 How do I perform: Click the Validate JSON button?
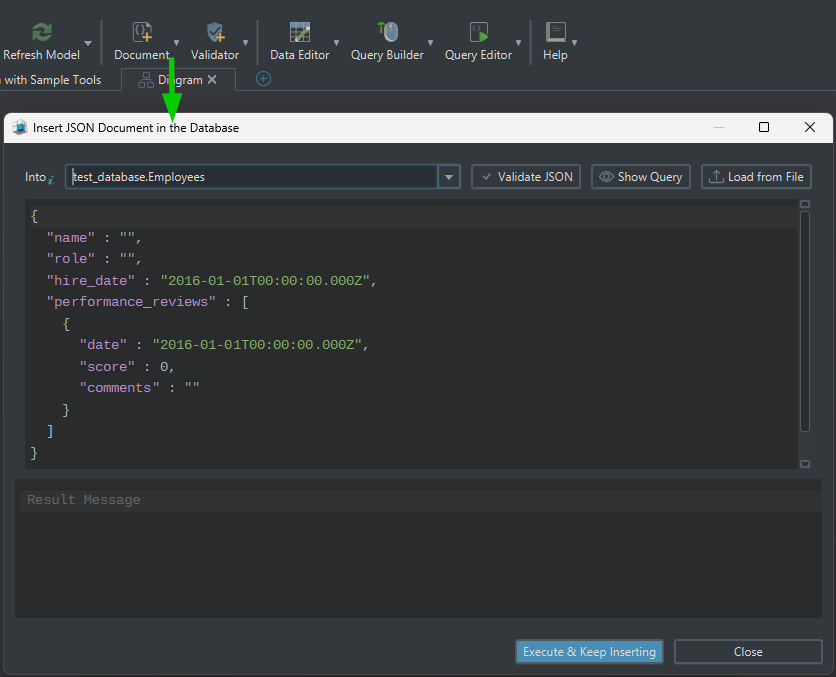click(x=526, y=177)
